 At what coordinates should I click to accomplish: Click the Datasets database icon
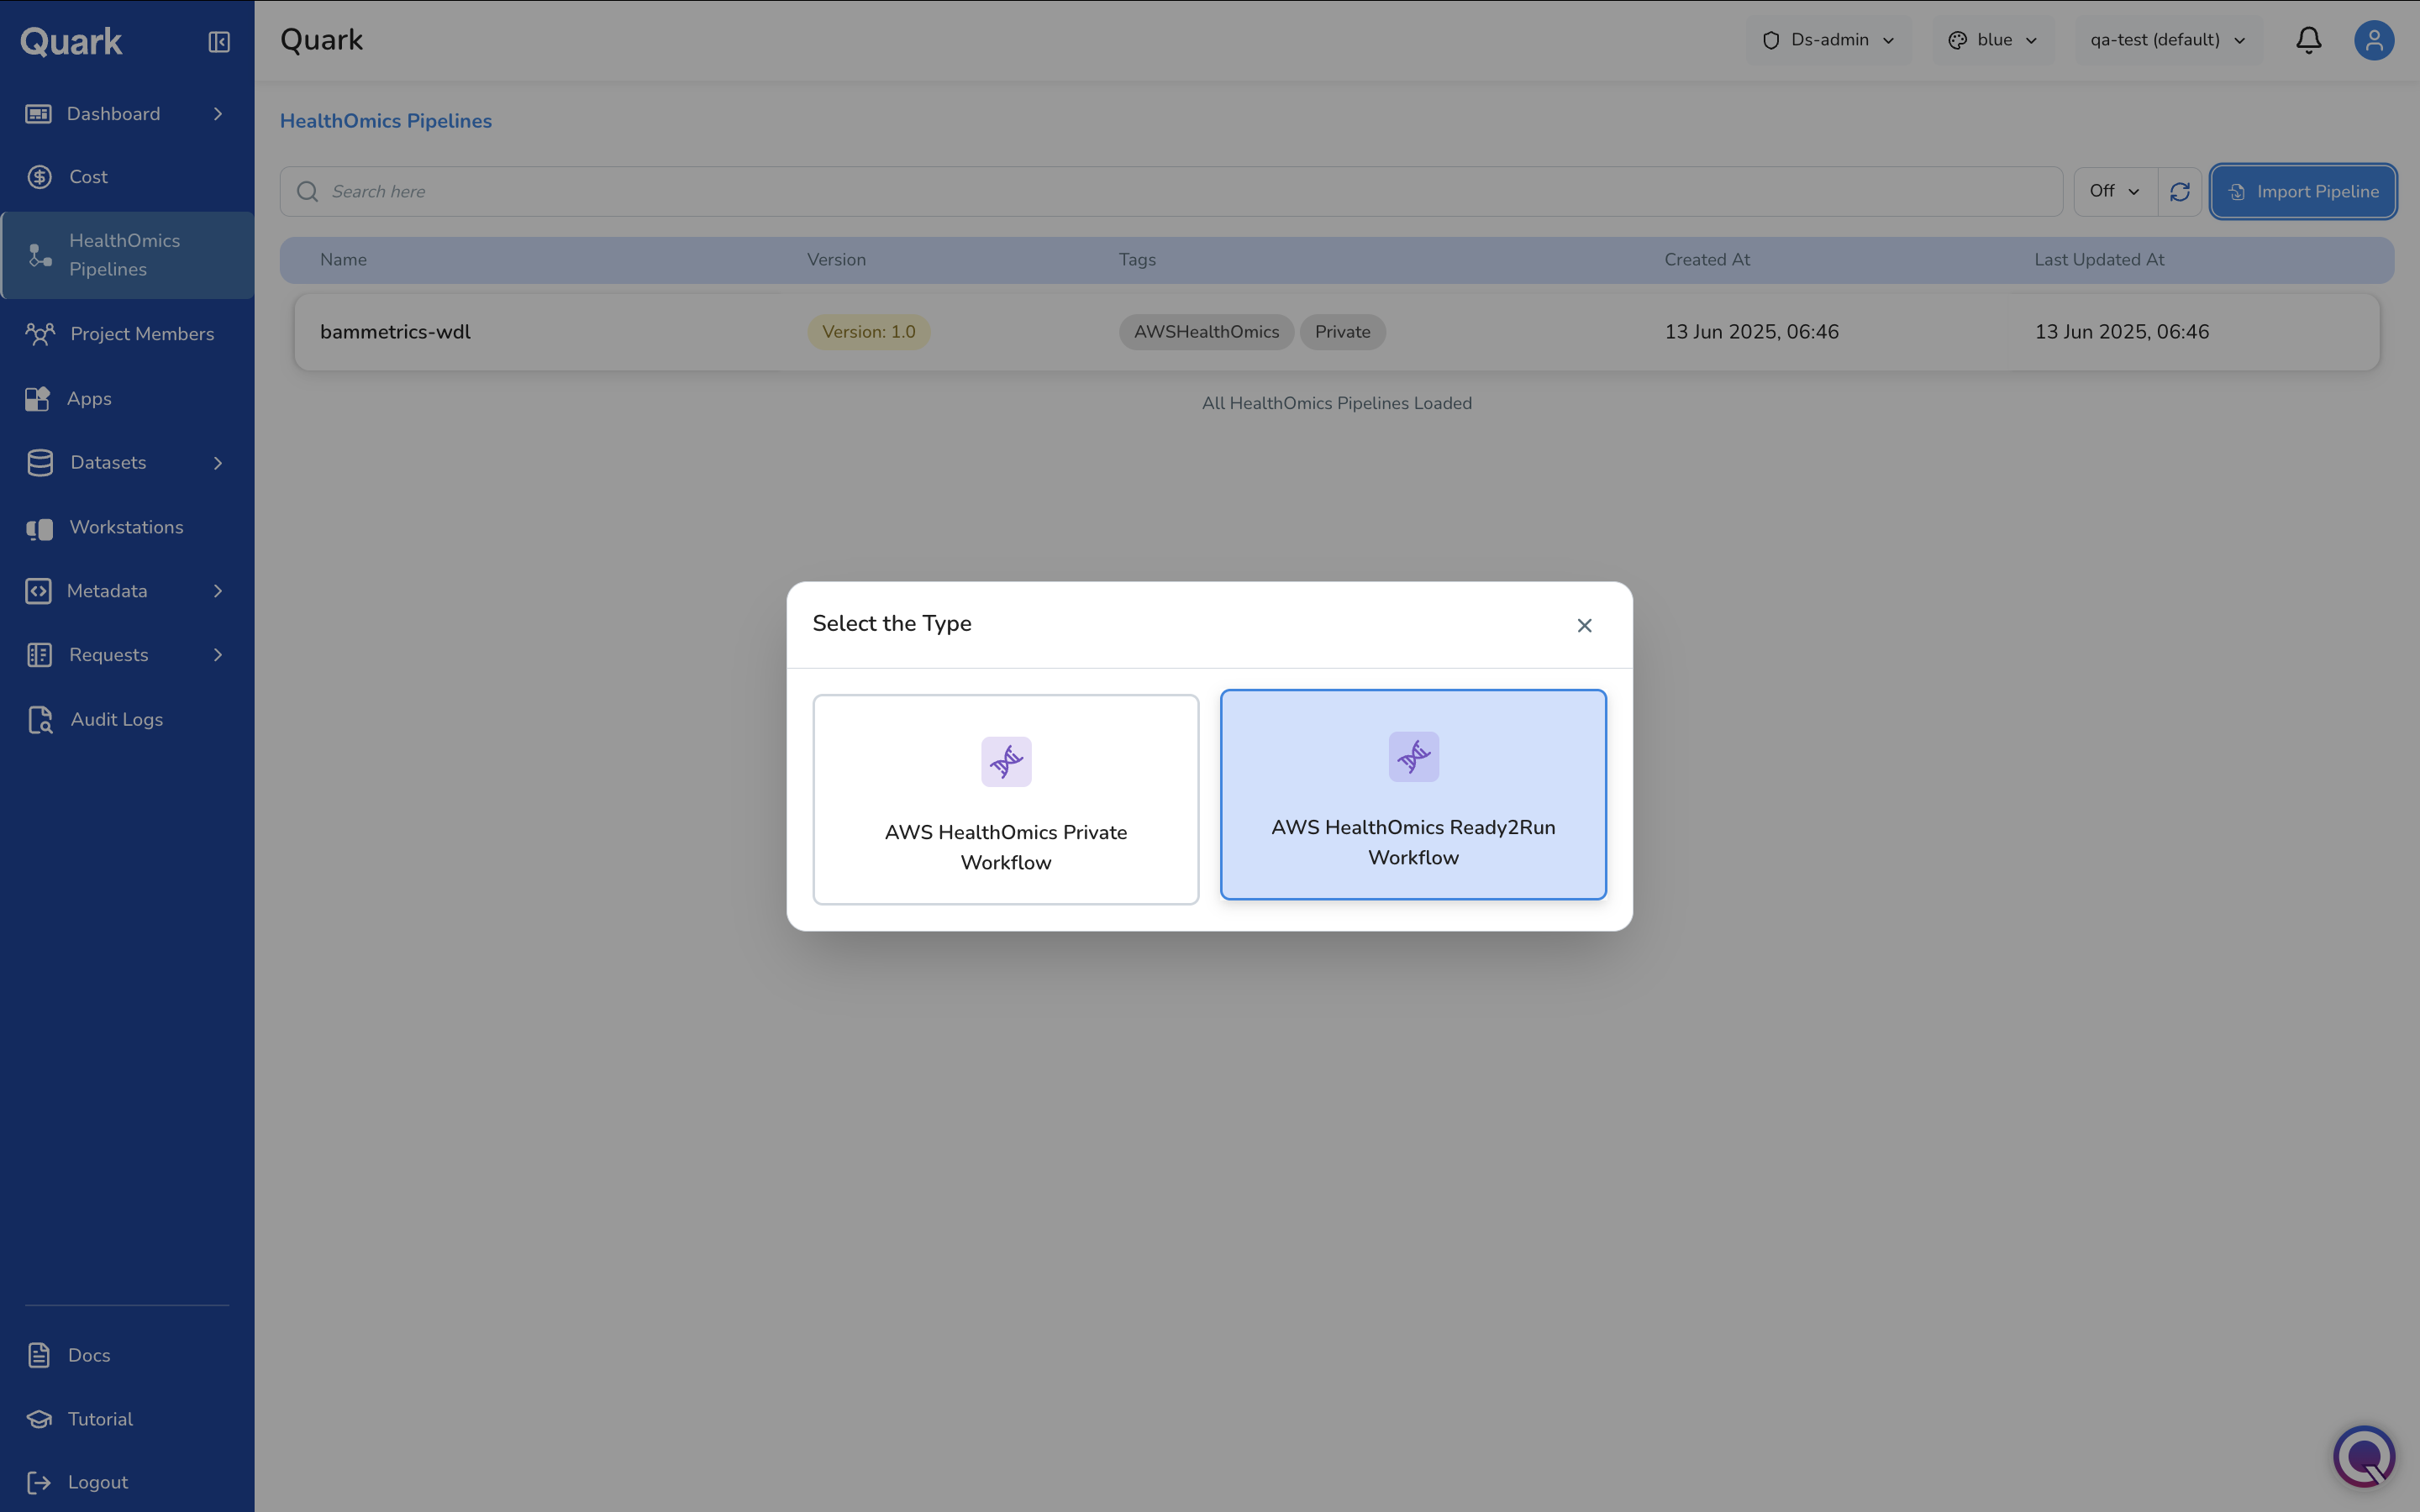[x=40, y=463]
